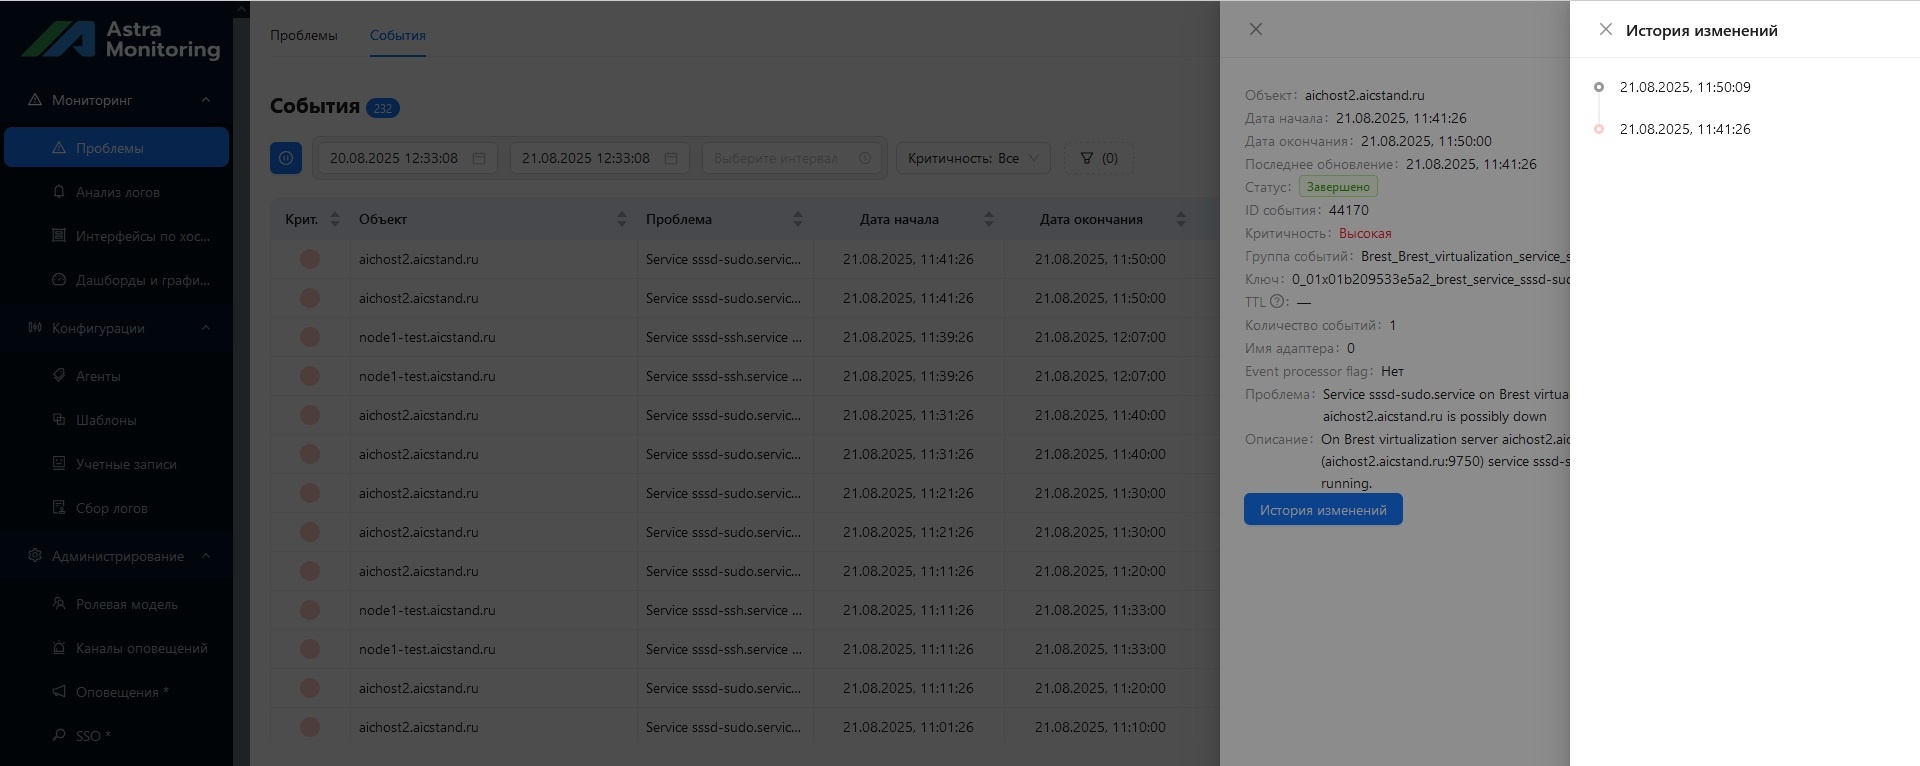
Task: Collapse the Мониторинг sidebar section
Action: tap(206, 100)
